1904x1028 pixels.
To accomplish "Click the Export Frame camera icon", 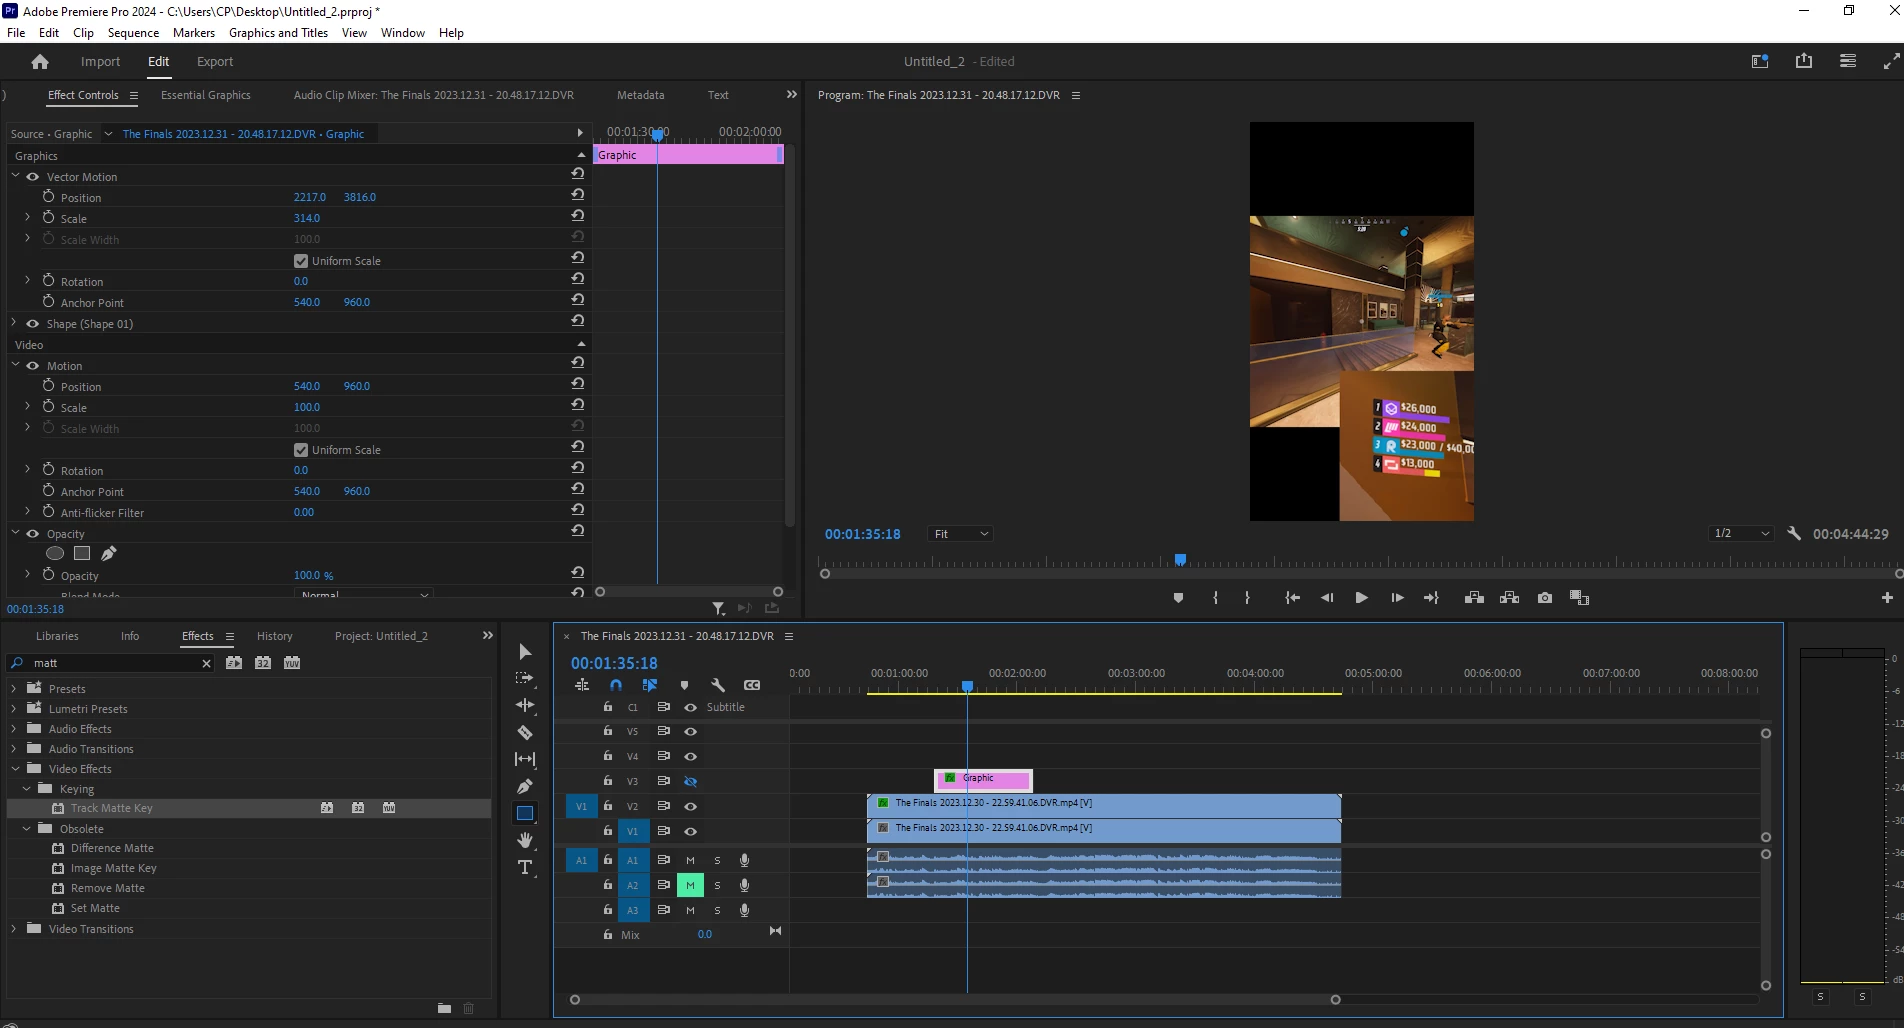I will click(x=1545, y=598).
